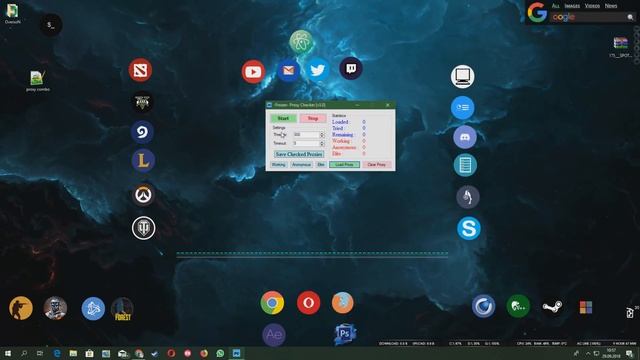Screen dimensions: 640x360
Task: Click the green Load Proxy button
Action: pos(344,164)
